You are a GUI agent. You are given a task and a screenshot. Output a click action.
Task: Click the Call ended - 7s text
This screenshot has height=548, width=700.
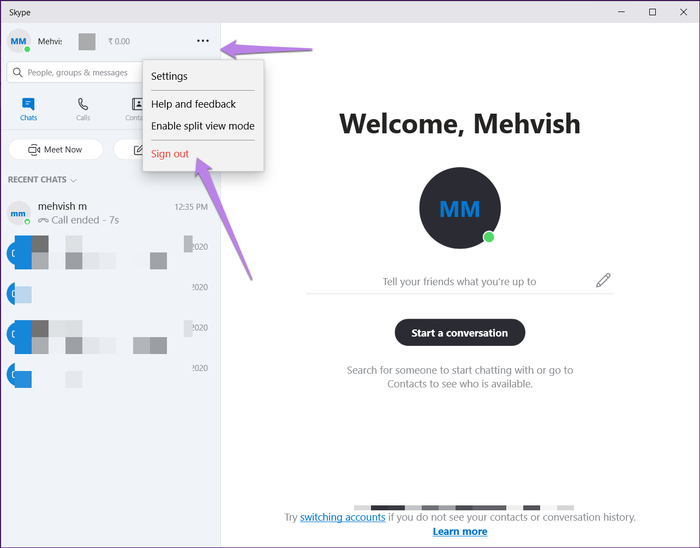coord(85,220)
